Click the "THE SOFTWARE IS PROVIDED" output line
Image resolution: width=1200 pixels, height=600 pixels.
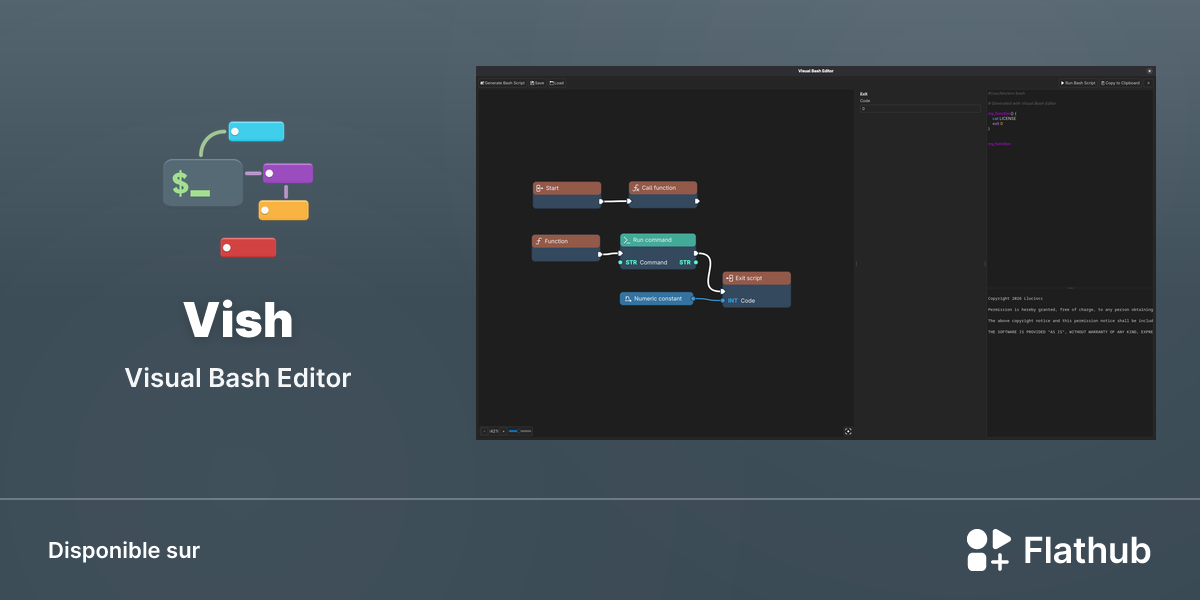[1070, 331]
